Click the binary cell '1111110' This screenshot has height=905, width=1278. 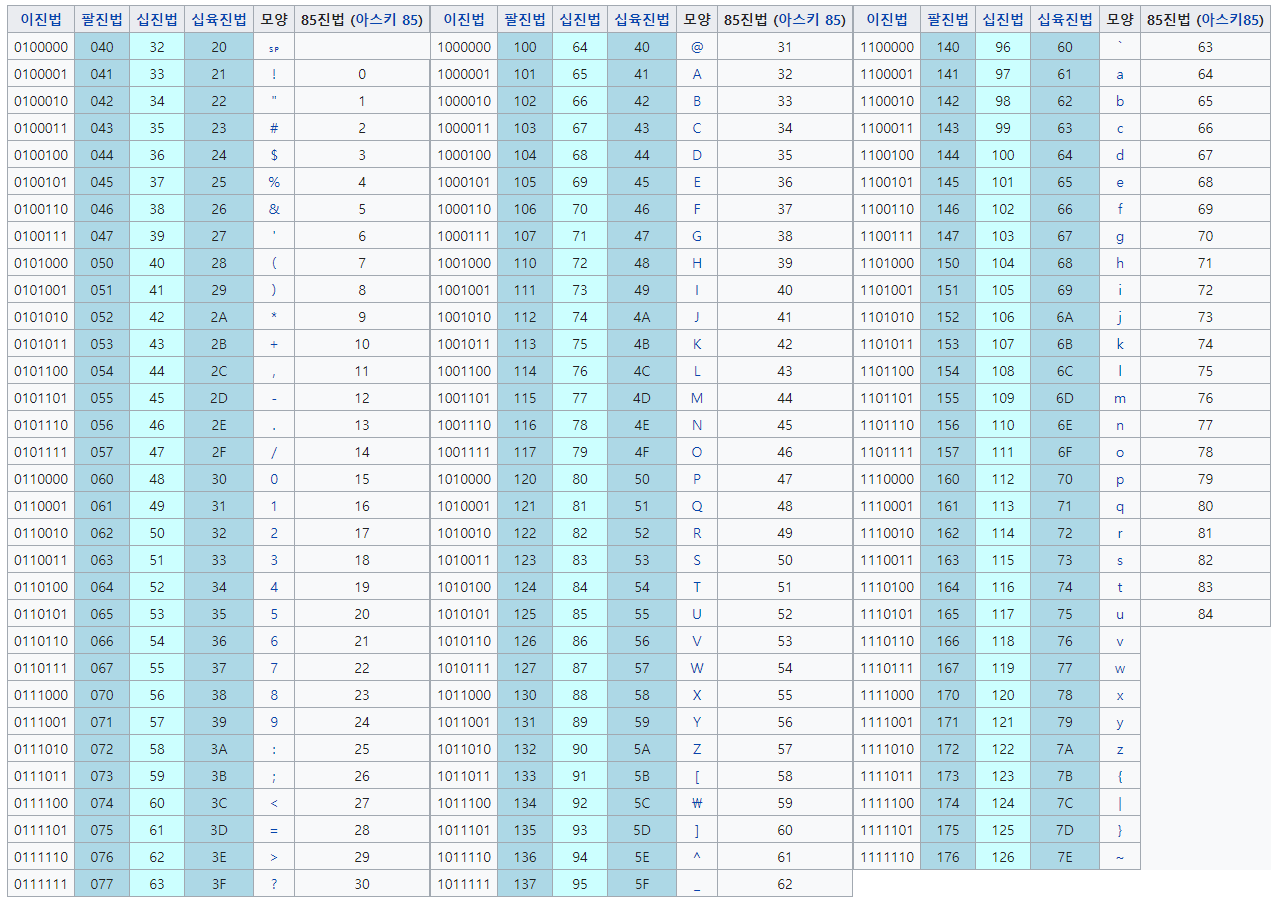coord(887,857)
